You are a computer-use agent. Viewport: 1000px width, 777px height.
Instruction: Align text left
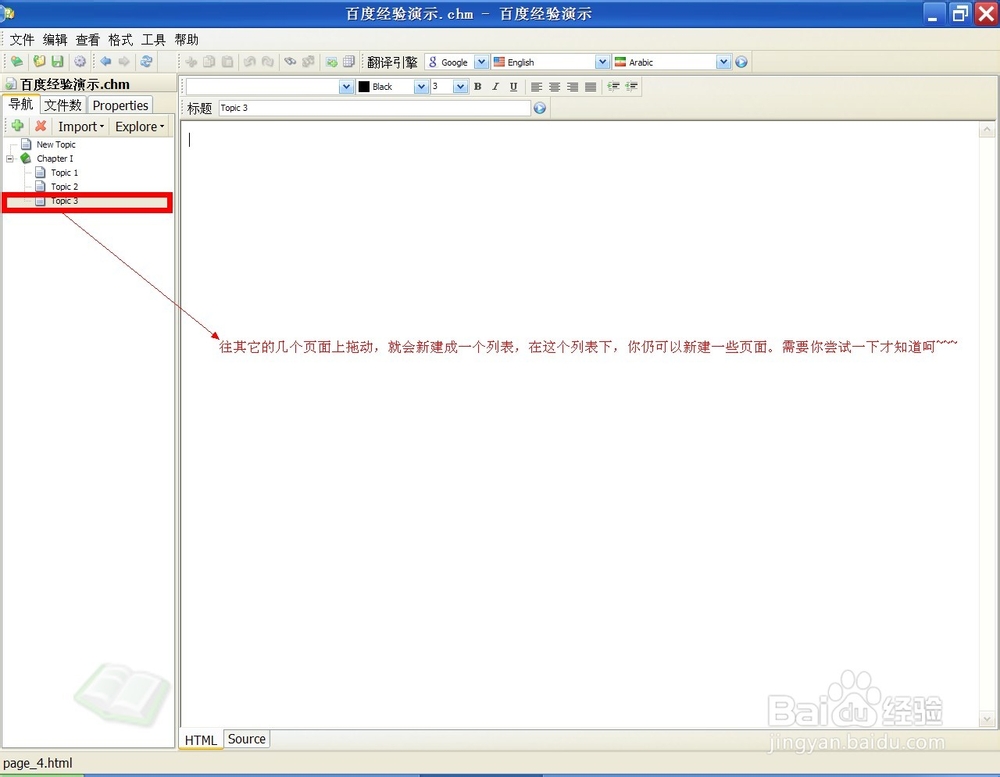click(x=536, y=87)
